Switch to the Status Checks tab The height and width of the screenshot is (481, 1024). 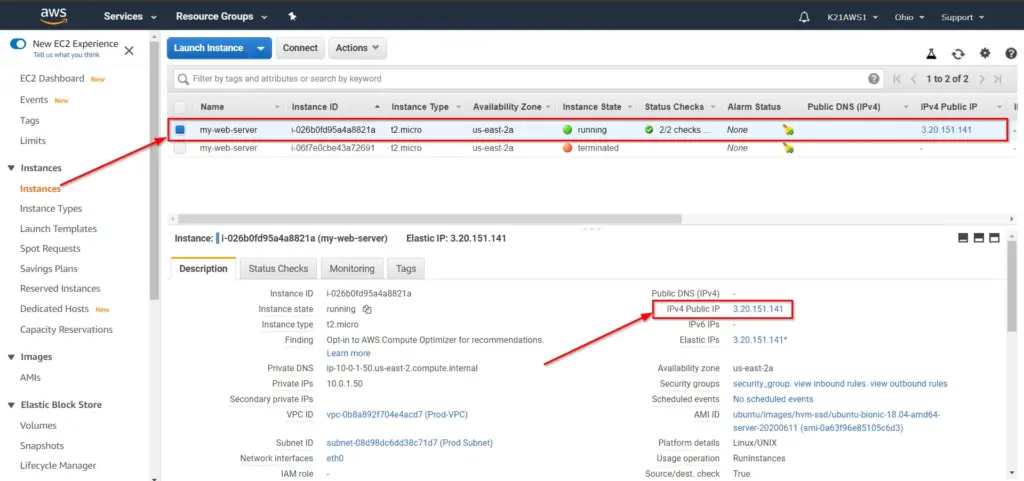click(x=278, y=269)
